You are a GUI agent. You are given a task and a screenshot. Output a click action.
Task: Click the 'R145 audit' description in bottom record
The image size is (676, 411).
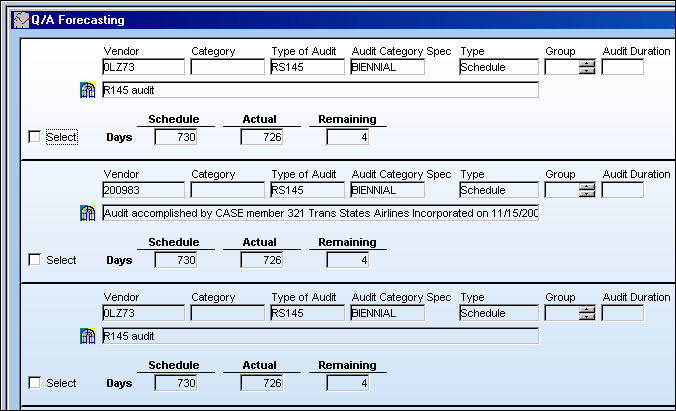pyautogui.click(x=321, y=336)
